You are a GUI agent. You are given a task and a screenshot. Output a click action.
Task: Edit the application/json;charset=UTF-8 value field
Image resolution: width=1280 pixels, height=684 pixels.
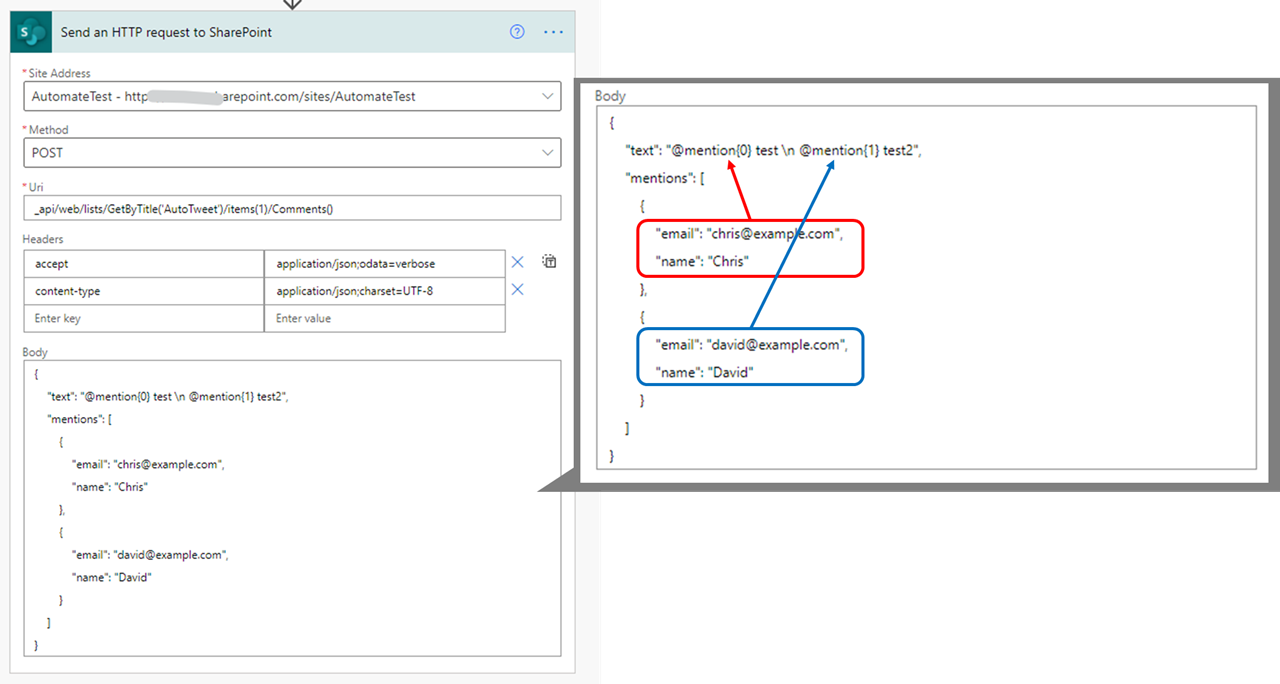[385, 291]
